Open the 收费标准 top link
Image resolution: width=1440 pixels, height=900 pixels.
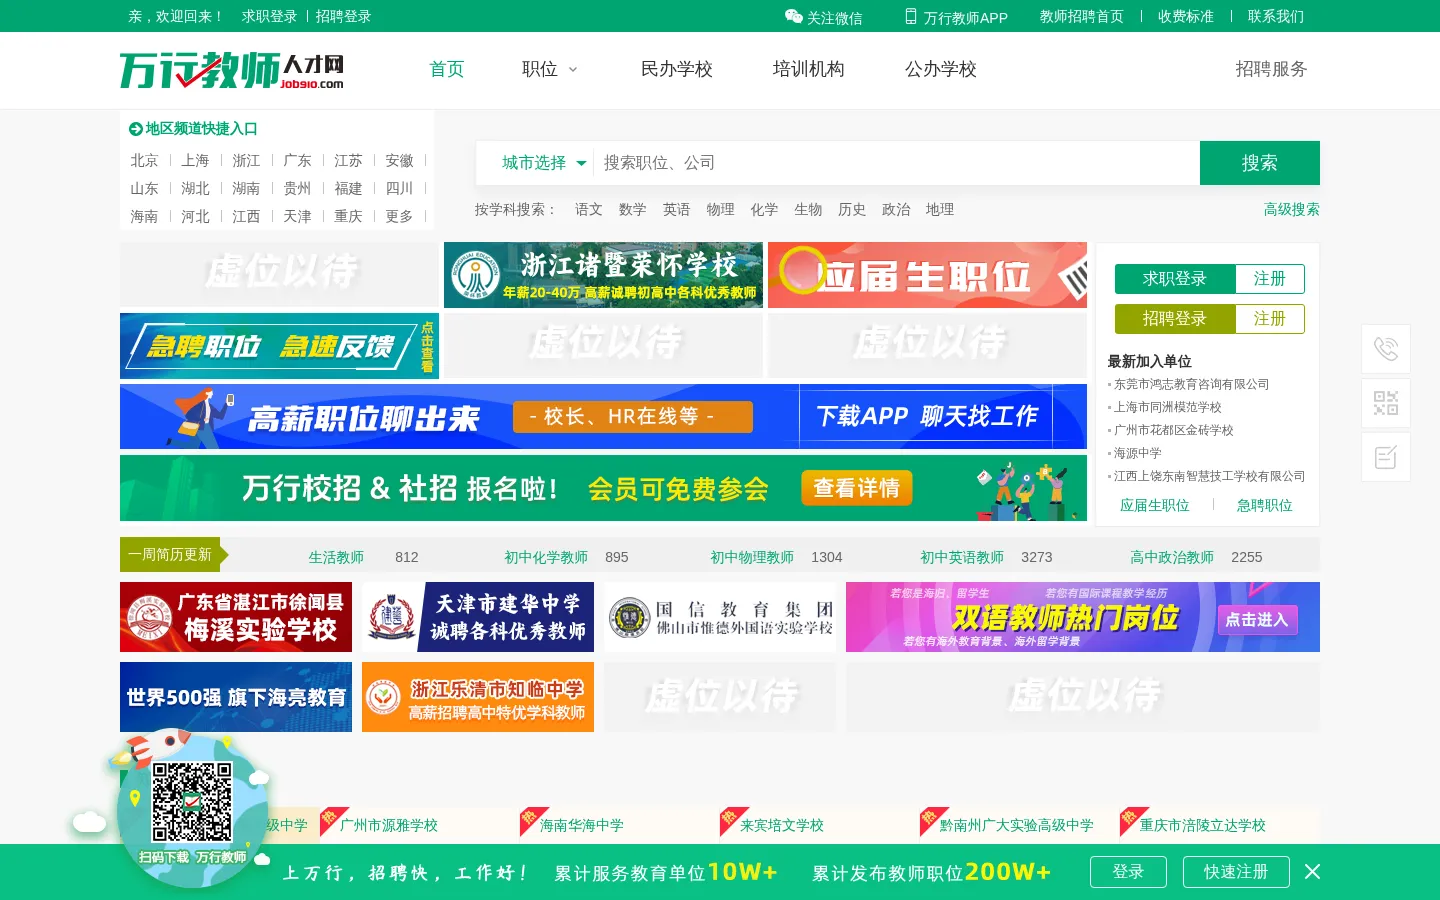coord(1186,16)
